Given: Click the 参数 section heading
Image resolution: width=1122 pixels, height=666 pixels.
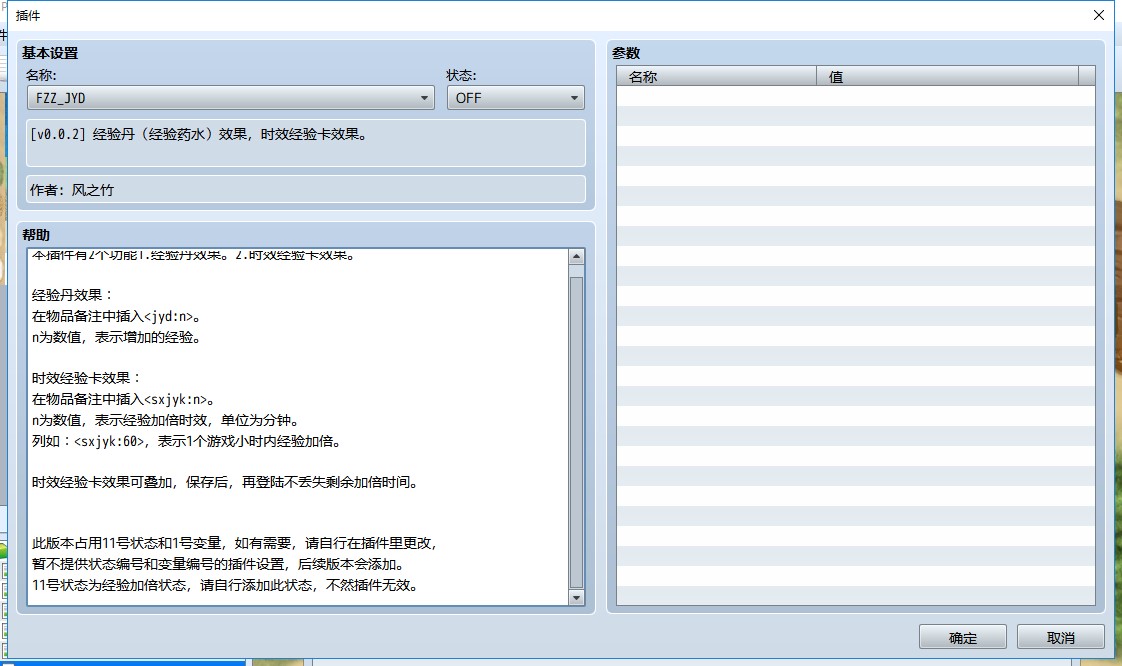Looking at the screenshot, I should pos(626,53).
